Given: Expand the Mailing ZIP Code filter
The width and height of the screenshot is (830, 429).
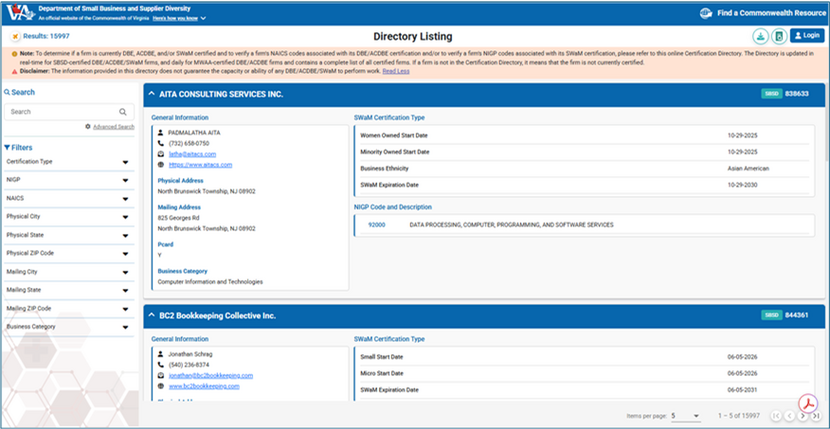Looking at the screenshot, I should coord(69,308).
